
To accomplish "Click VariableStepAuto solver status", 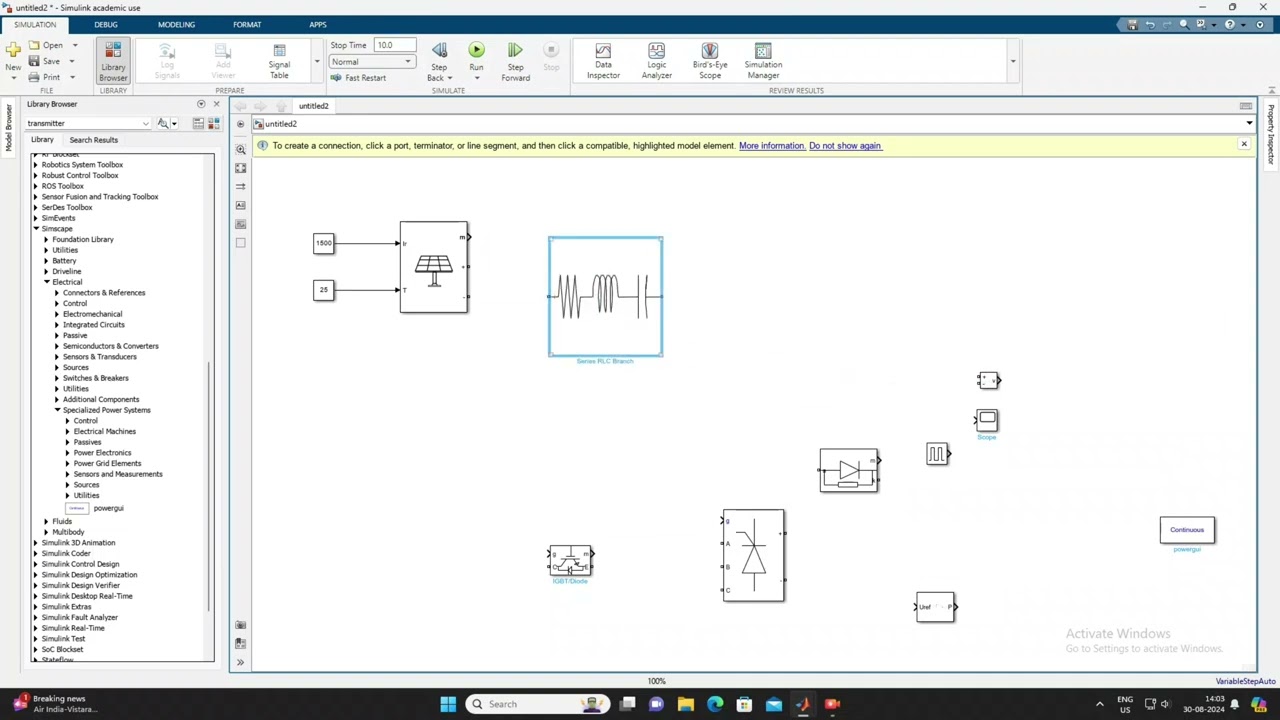I will [1245, 682].
